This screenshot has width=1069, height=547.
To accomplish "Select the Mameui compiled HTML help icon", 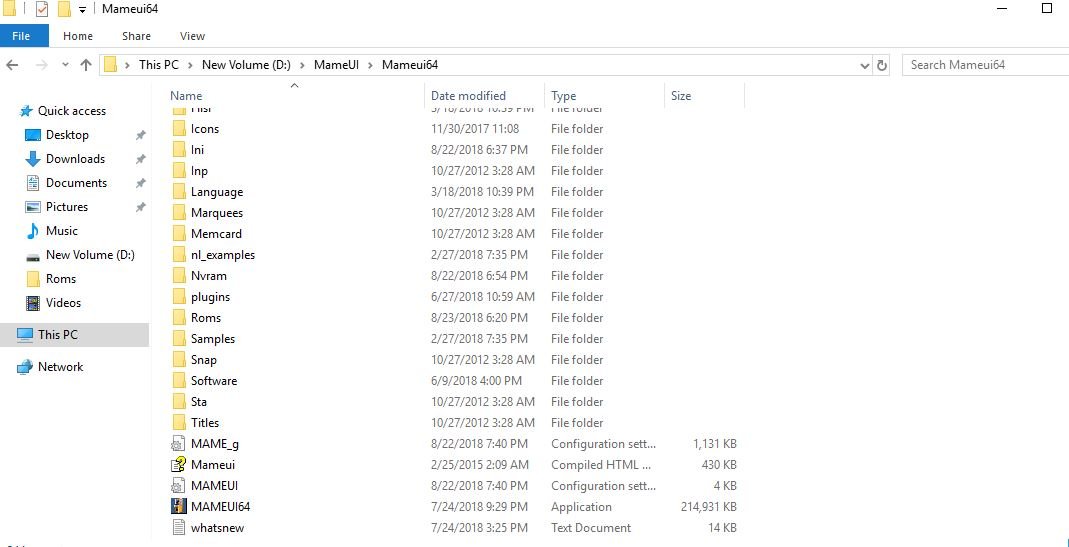I will [178, 464].
